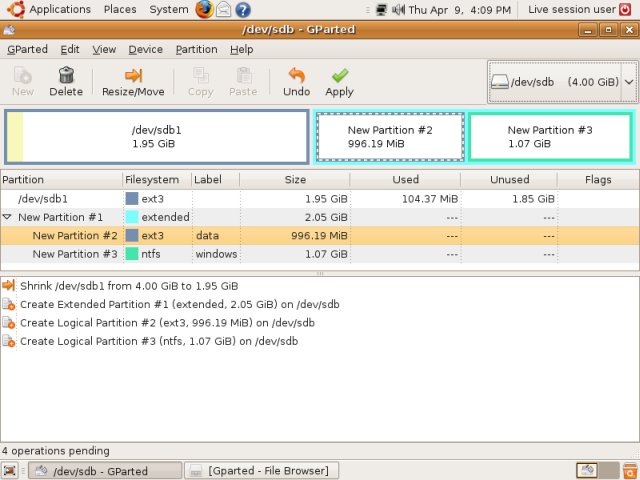Open the GParted menu
This screenshot has height=480, width=640.
27,49
